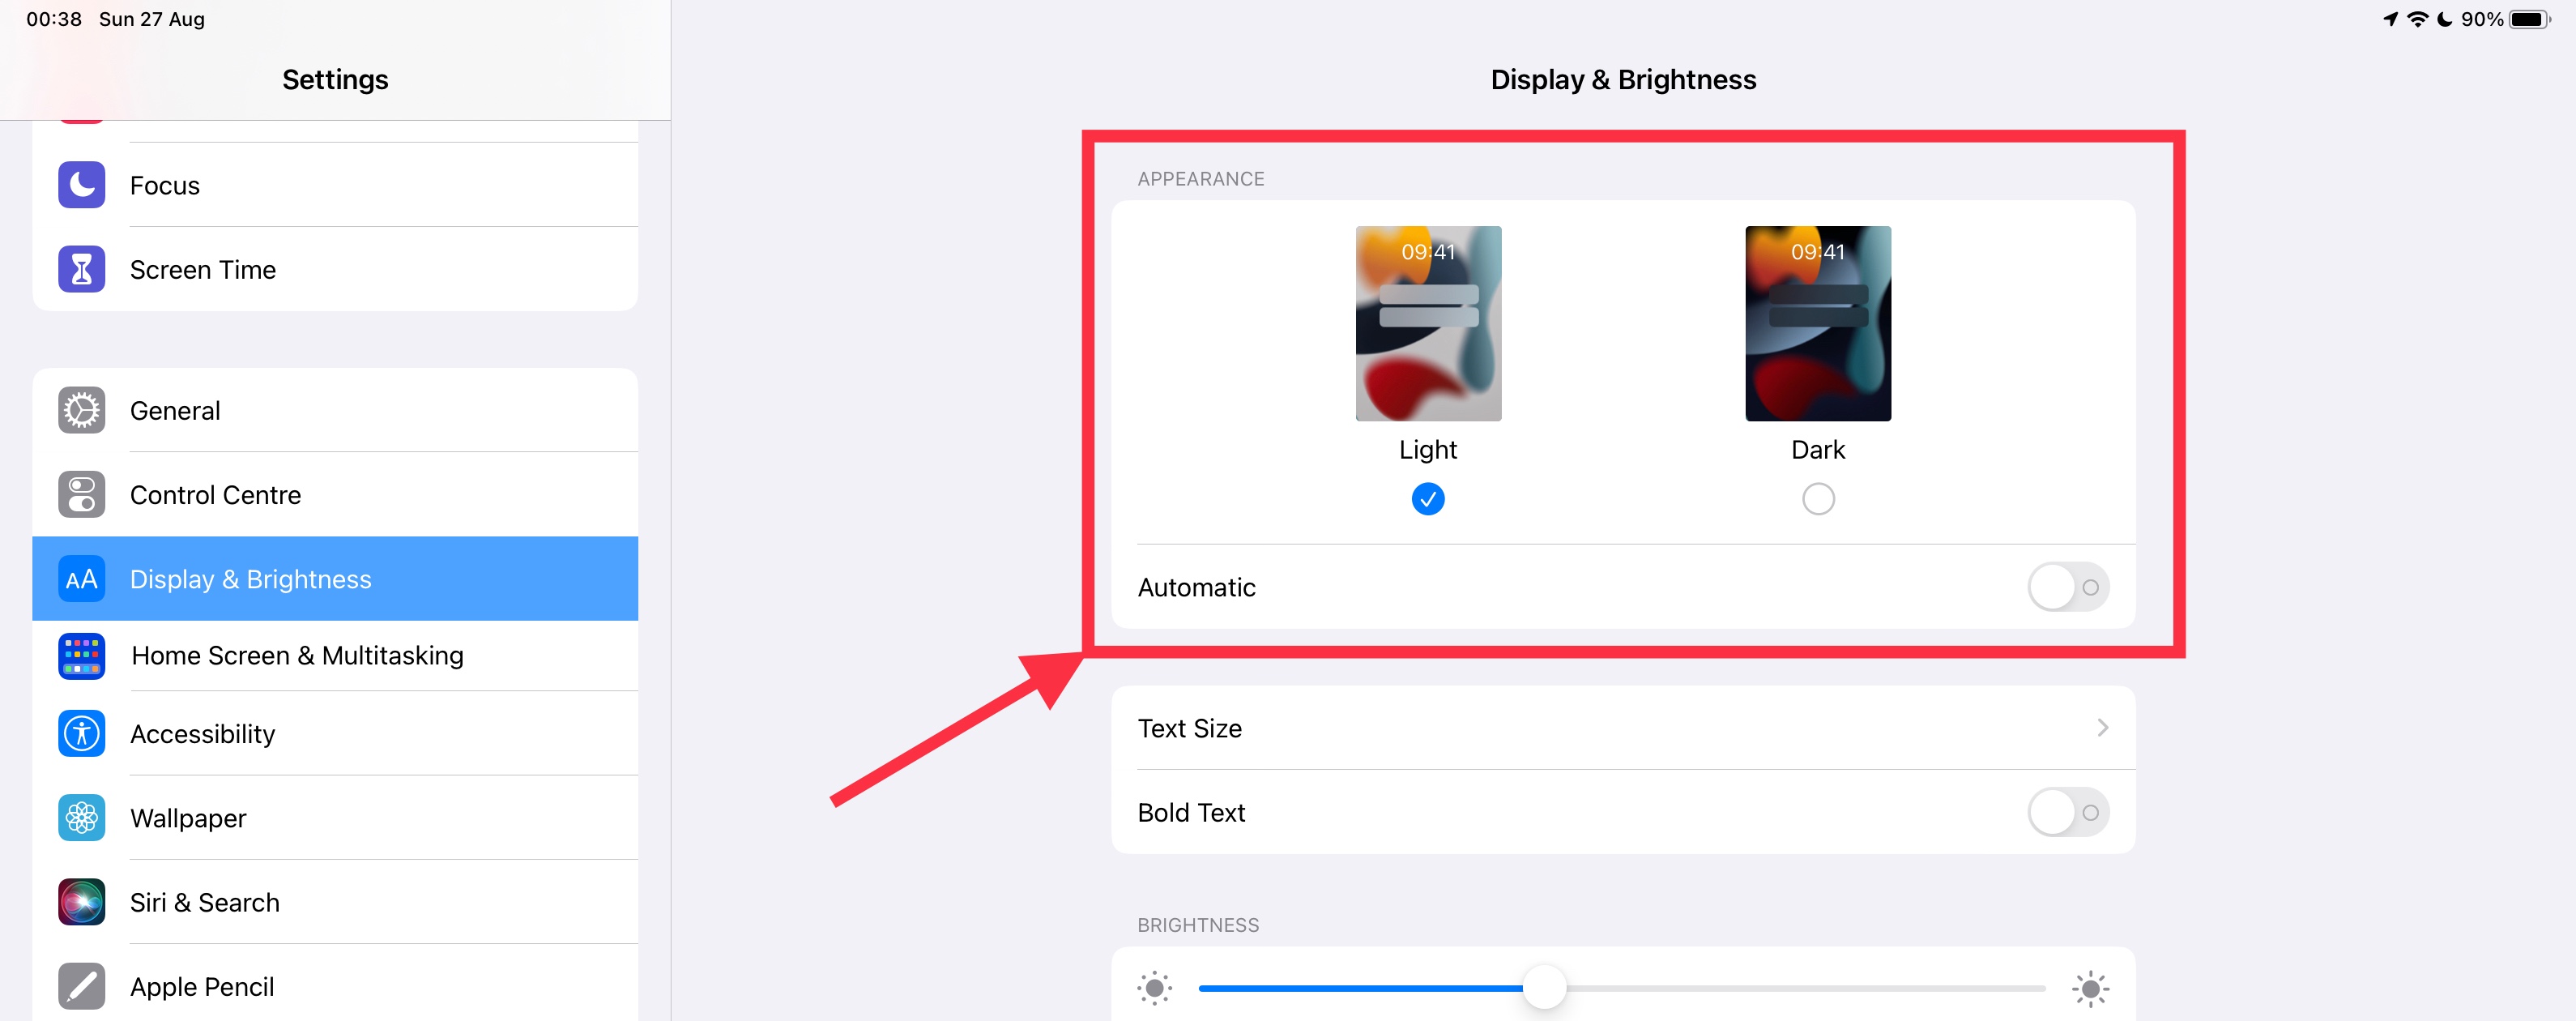Screen dimensions: 2576x1021
Task: Tap the Screen Time hourglass icon
Action: pos(81,269)
